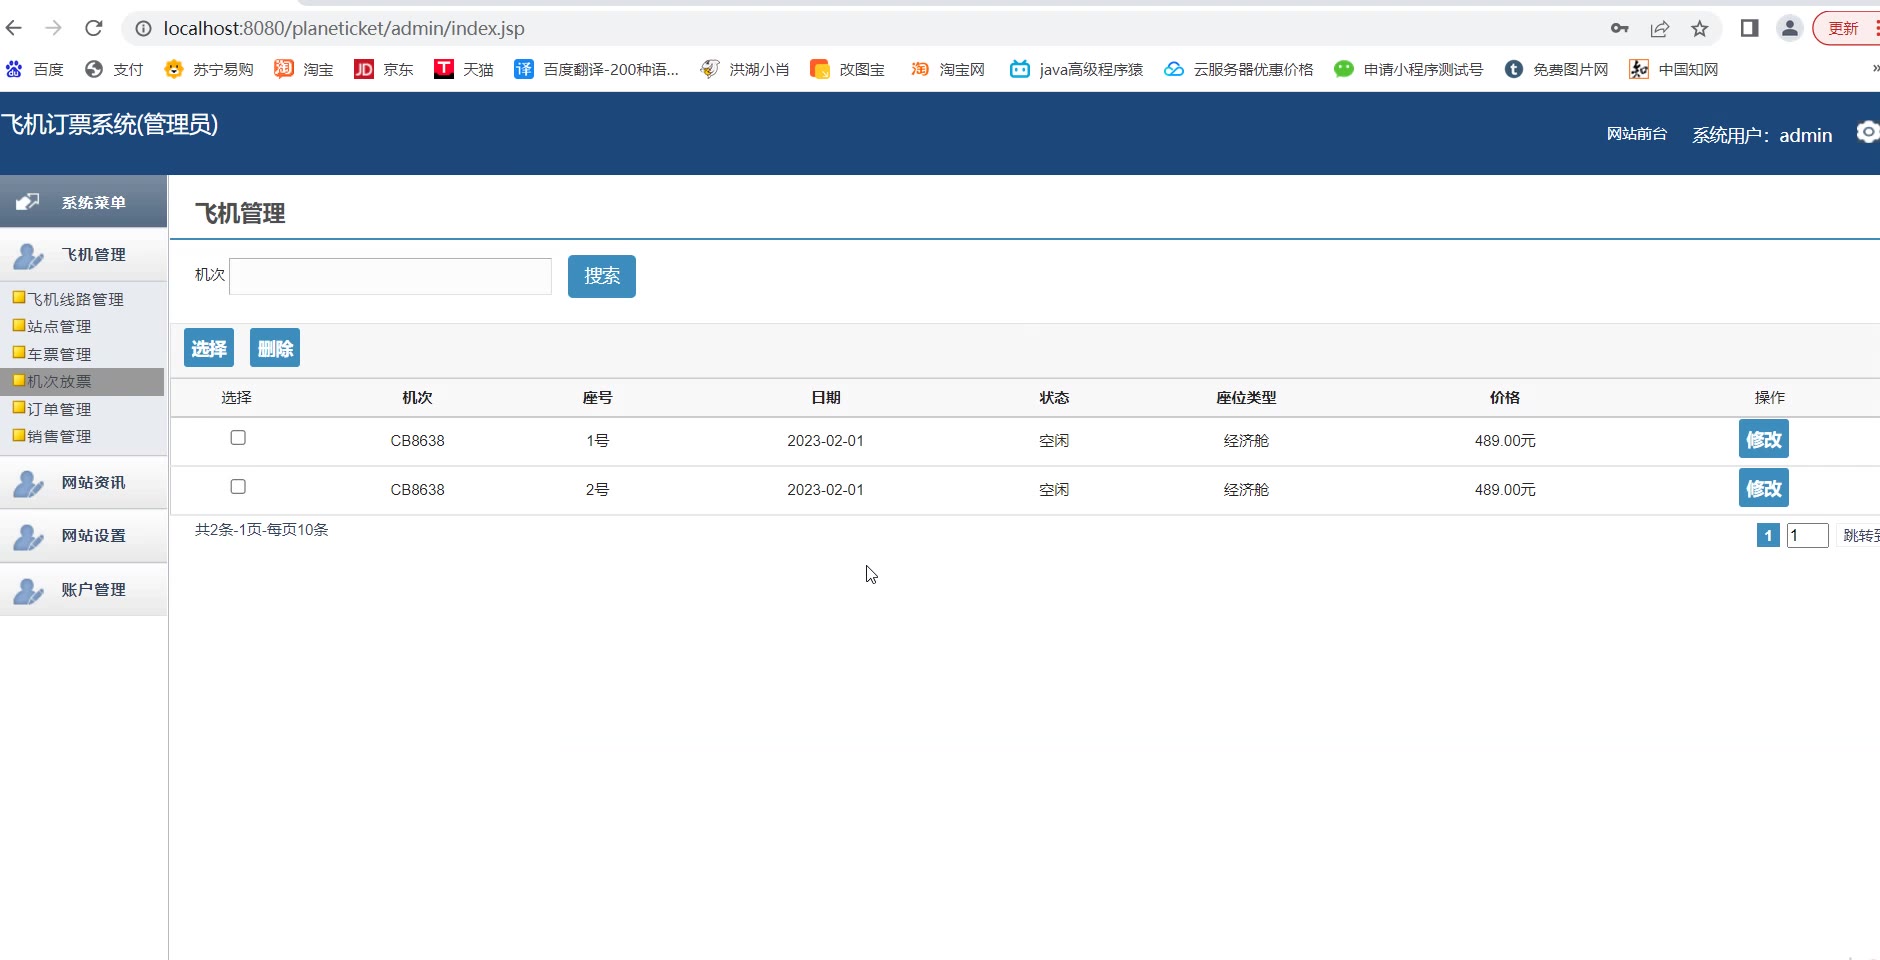Viewport: 1880px width, 960px height.
Task: Open 销售管理 menu item
Action: [x=60, y=436]
